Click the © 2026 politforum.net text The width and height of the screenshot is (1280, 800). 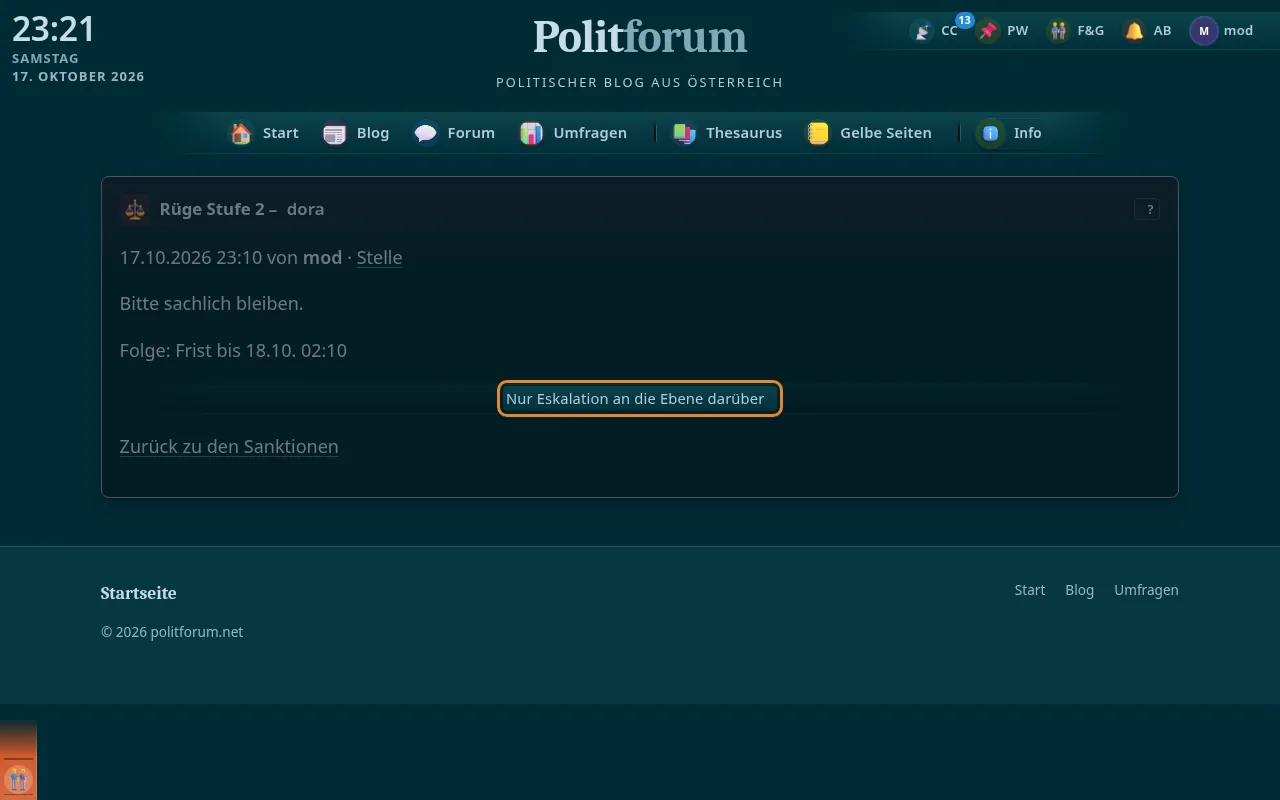(x=172, y=632)
